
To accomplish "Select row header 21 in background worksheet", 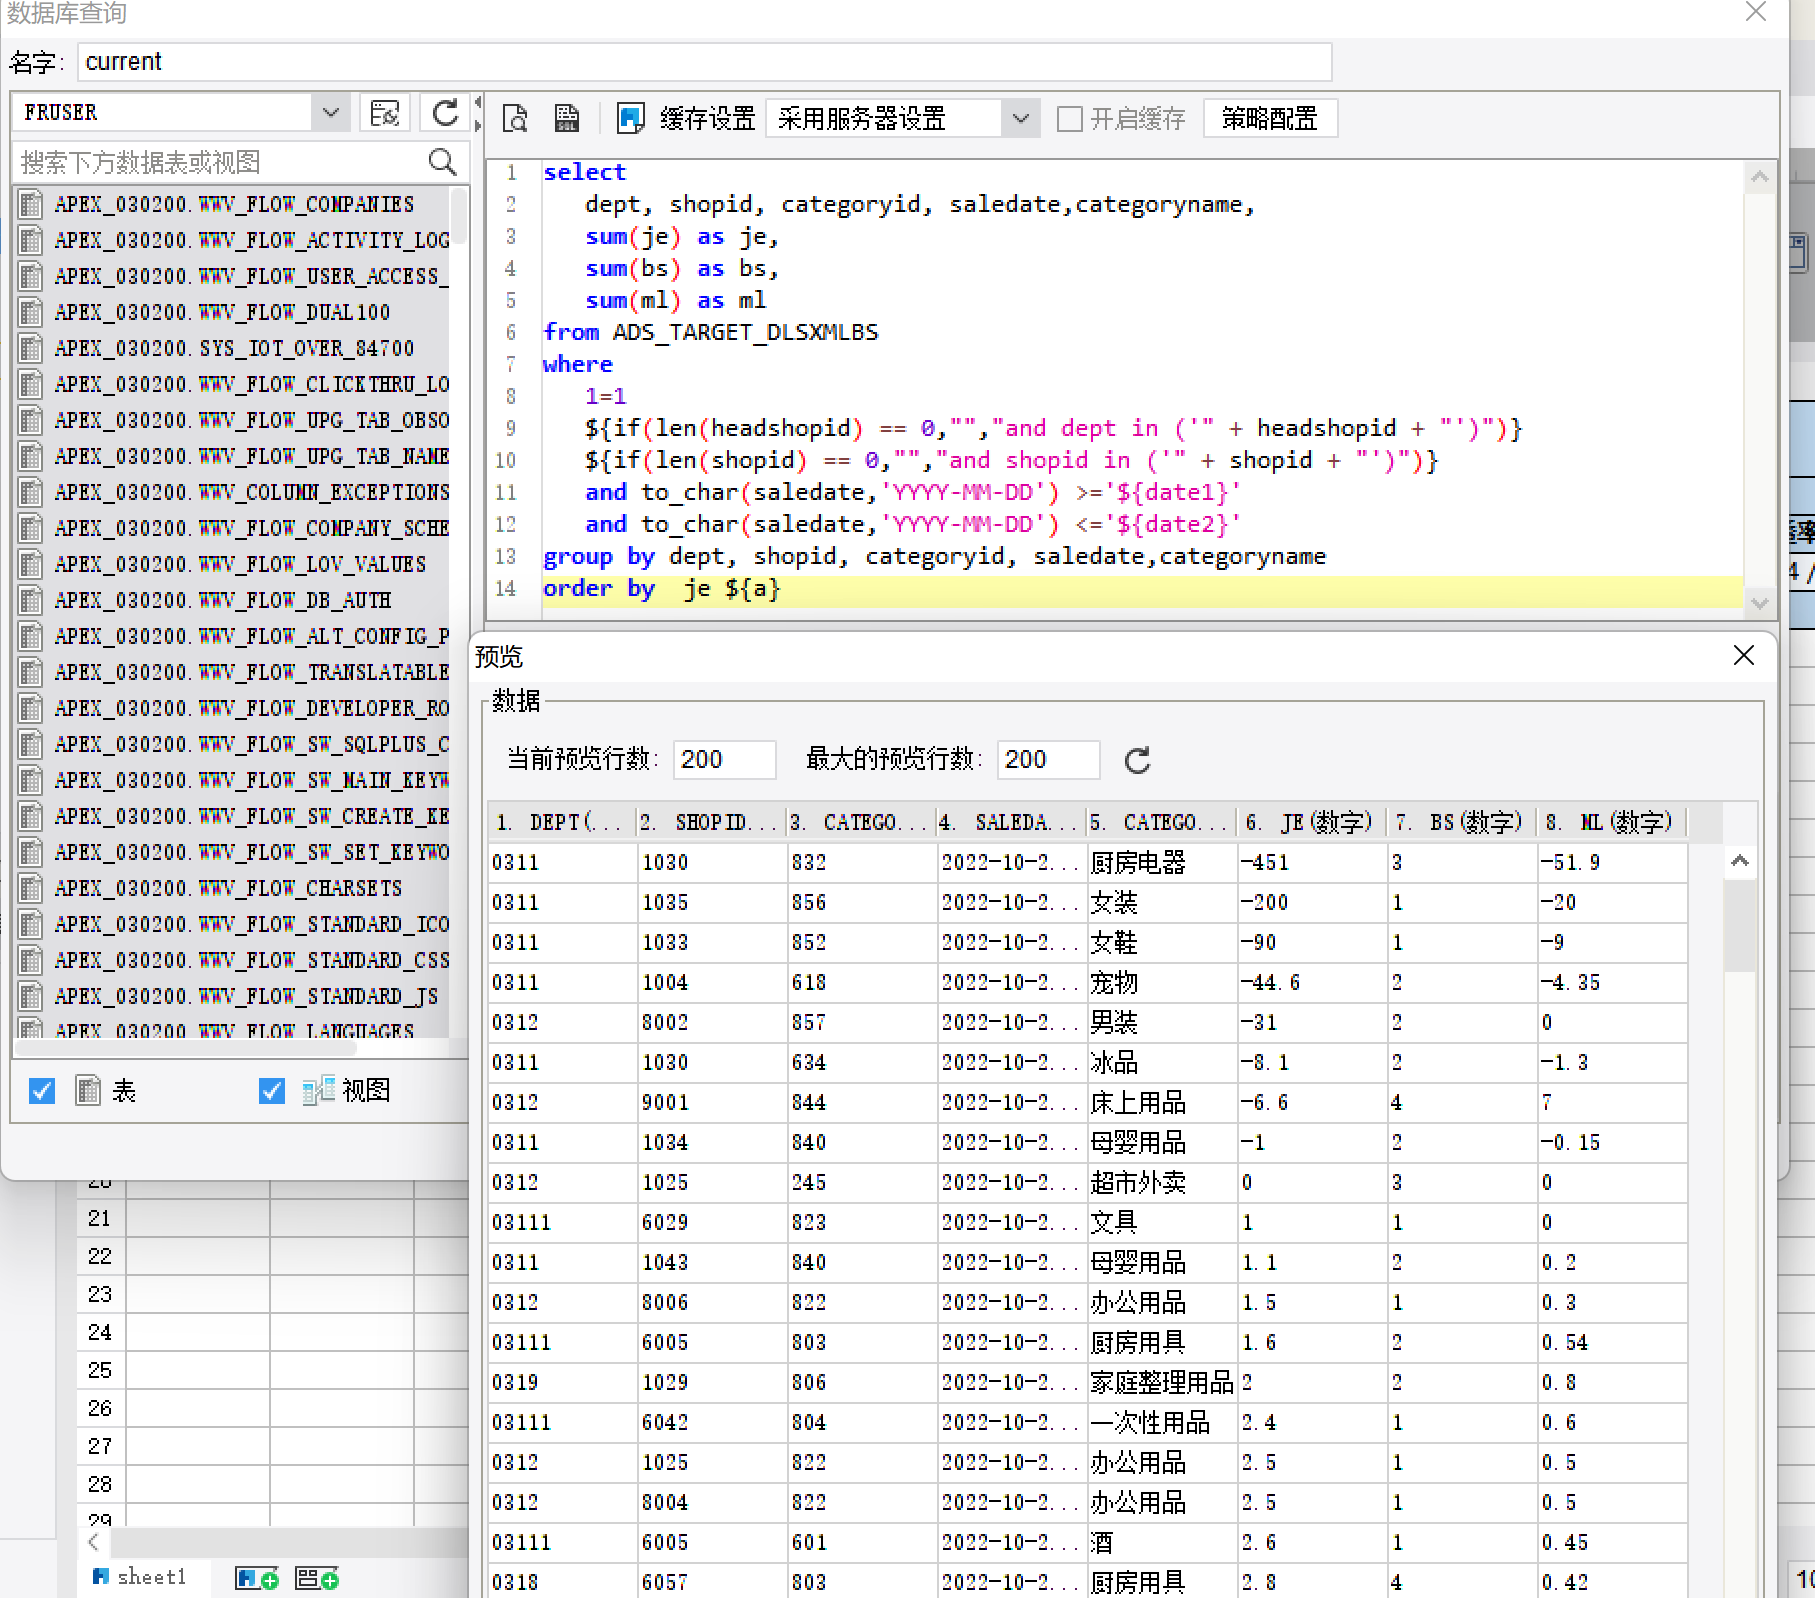I will coord(99,1218).
